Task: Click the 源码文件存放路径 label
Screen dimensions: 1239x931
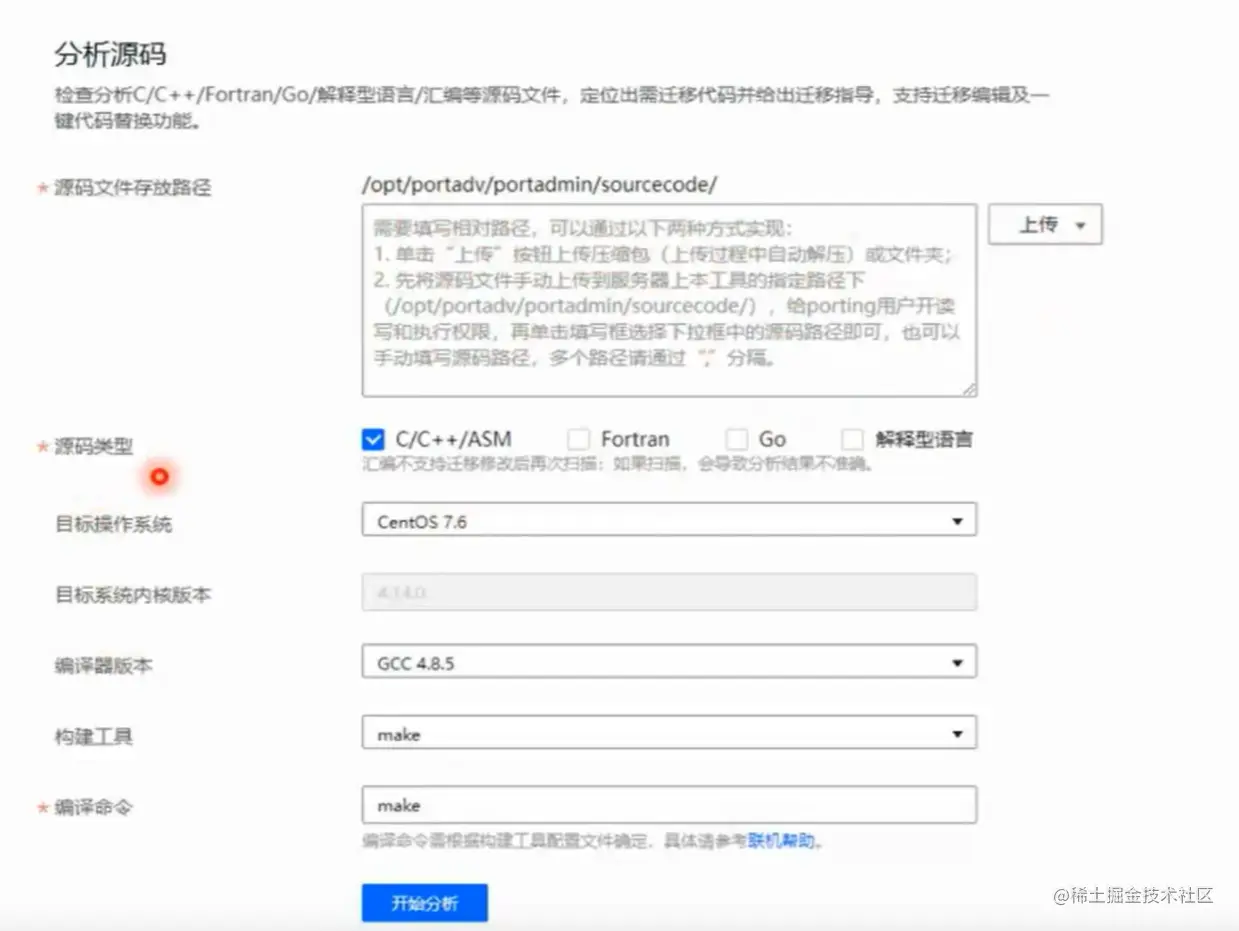Action: pos(132,187)
